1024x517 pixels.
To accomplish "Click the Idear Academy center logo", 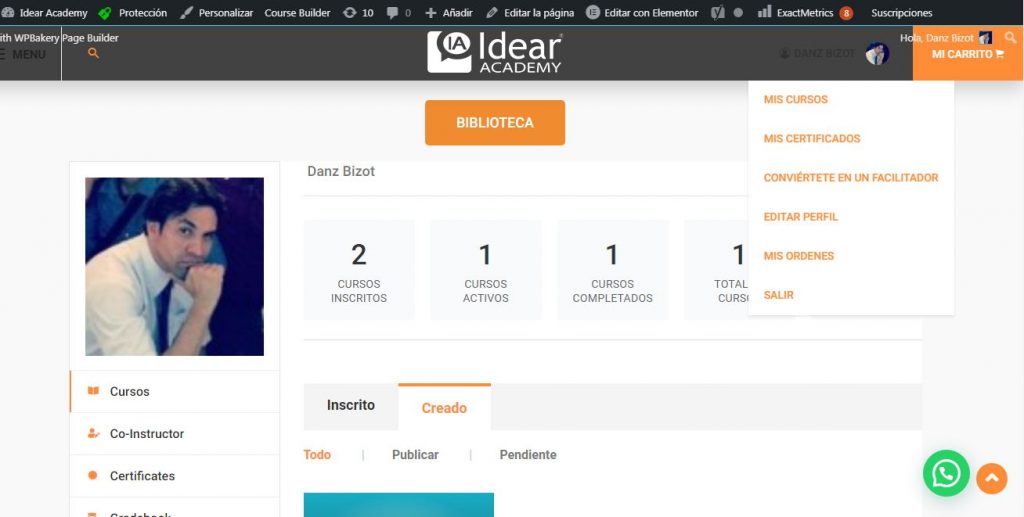I will click(494, 53).
